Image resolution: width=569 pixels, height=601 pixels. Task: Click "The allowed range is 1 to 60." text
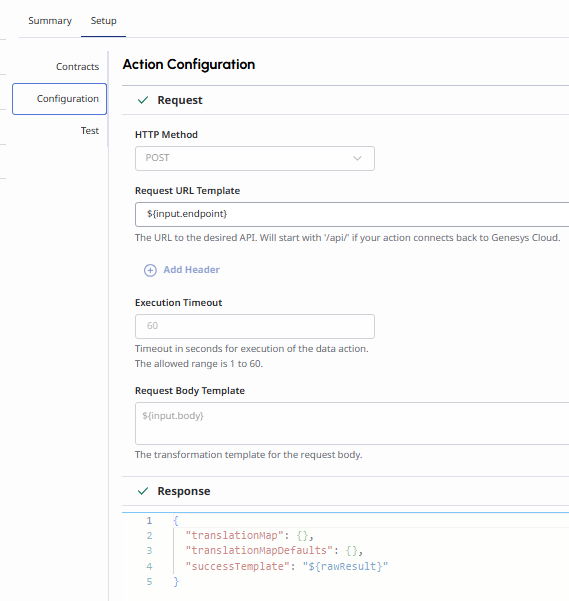(199, 363)
